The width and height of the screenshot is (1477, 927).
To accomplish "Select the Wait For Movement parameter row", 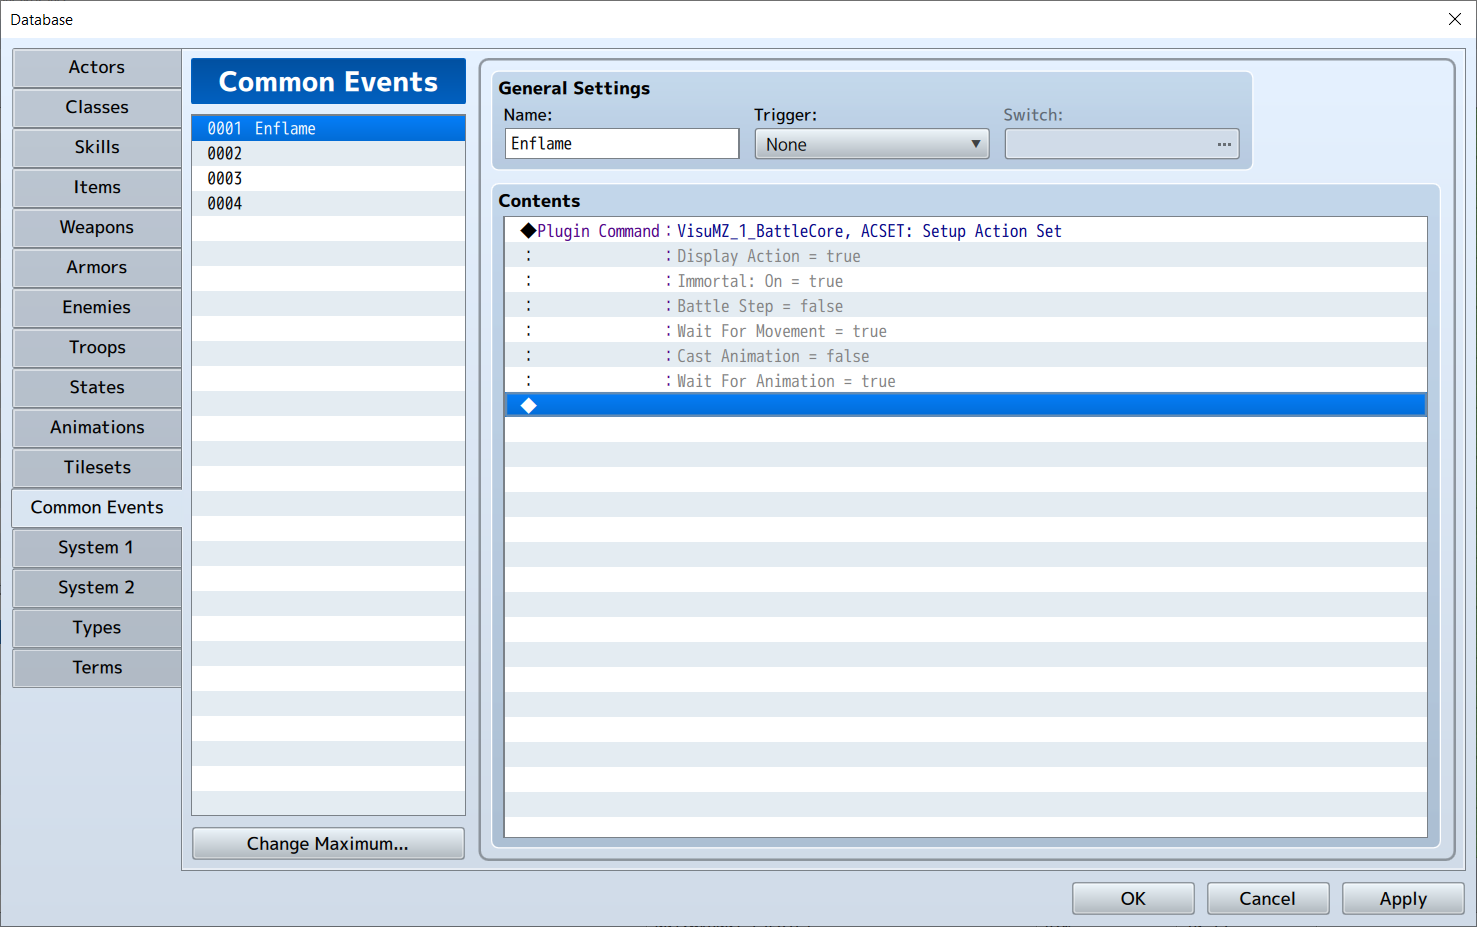I will tap(781, 331).
